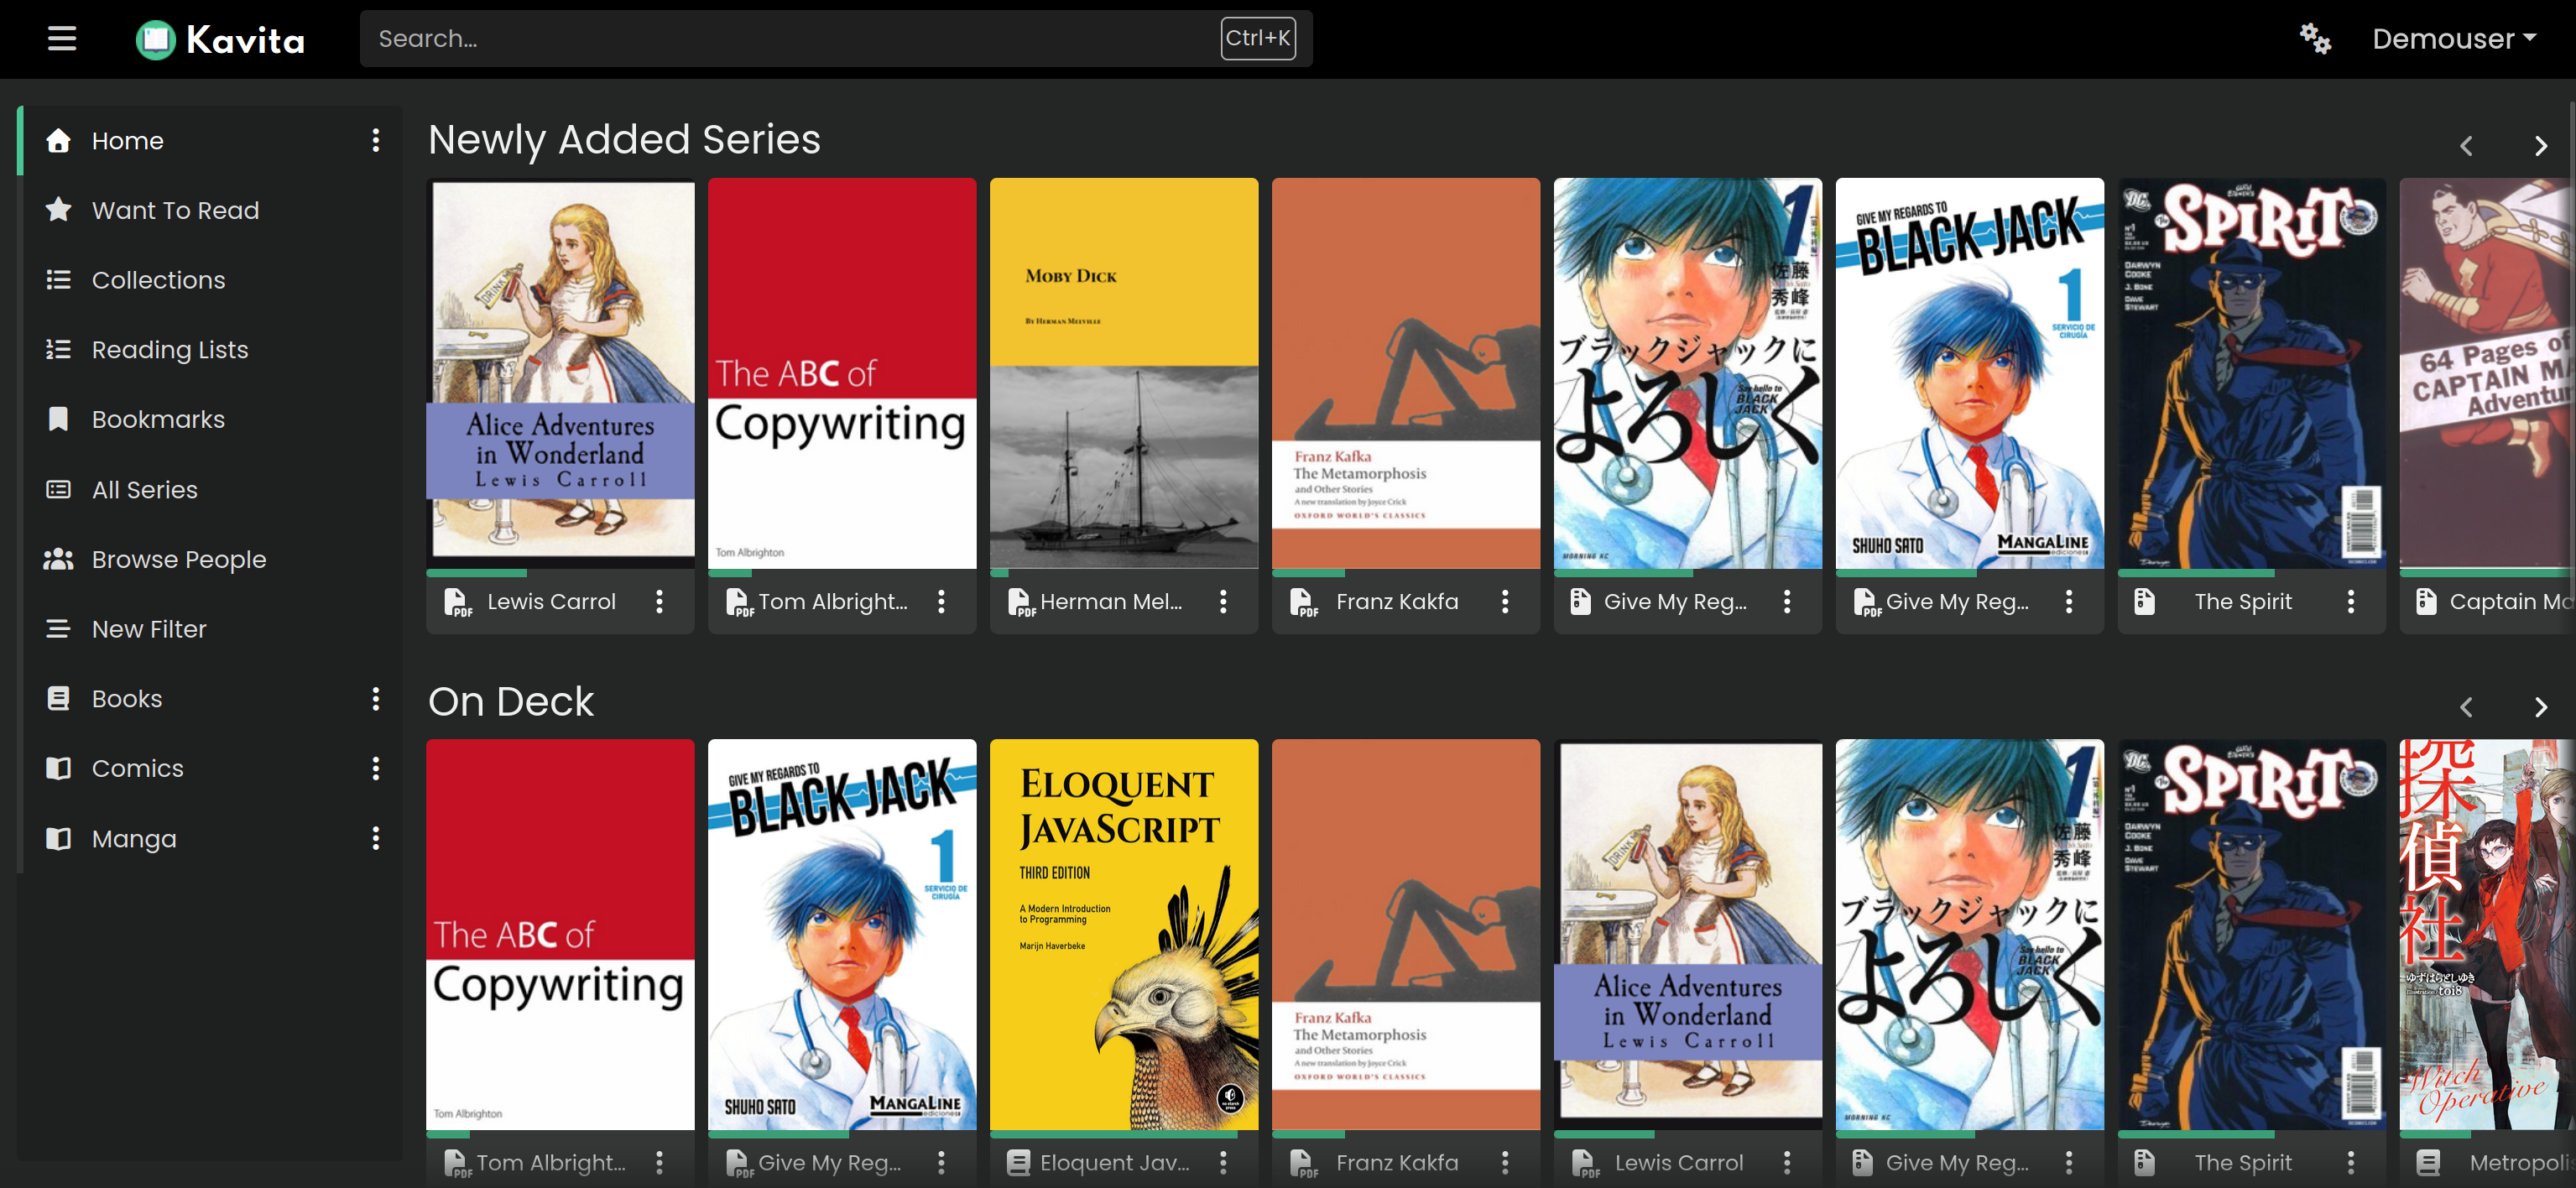Go to All Series page
This screenshot has width=2576, height=1188.
tap(145, 489)
